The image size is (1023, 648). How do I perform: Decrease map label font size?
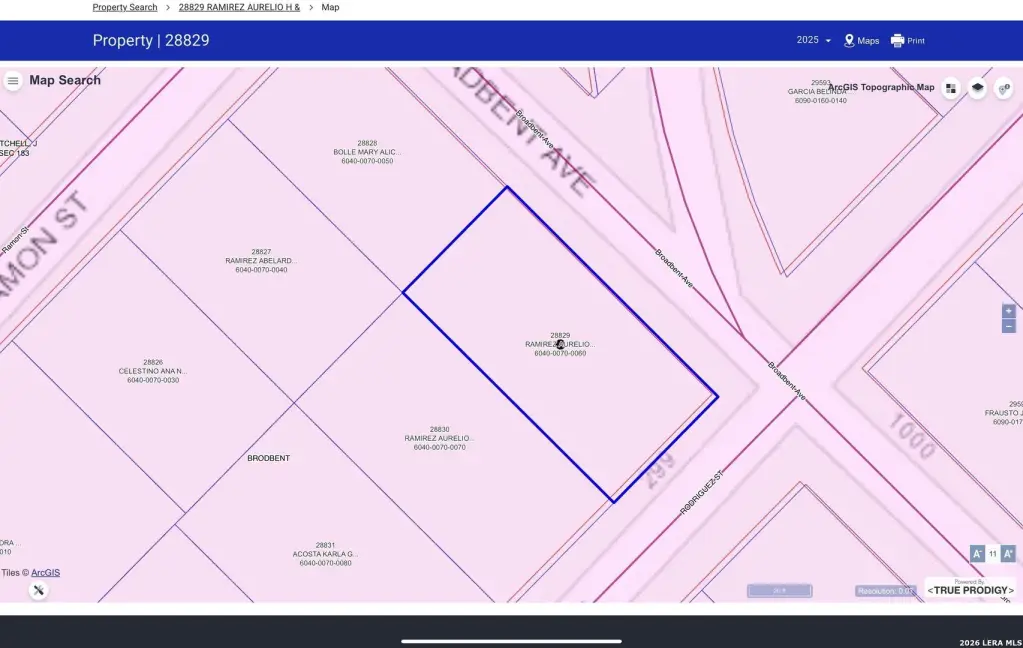click(x=977, y=554)
